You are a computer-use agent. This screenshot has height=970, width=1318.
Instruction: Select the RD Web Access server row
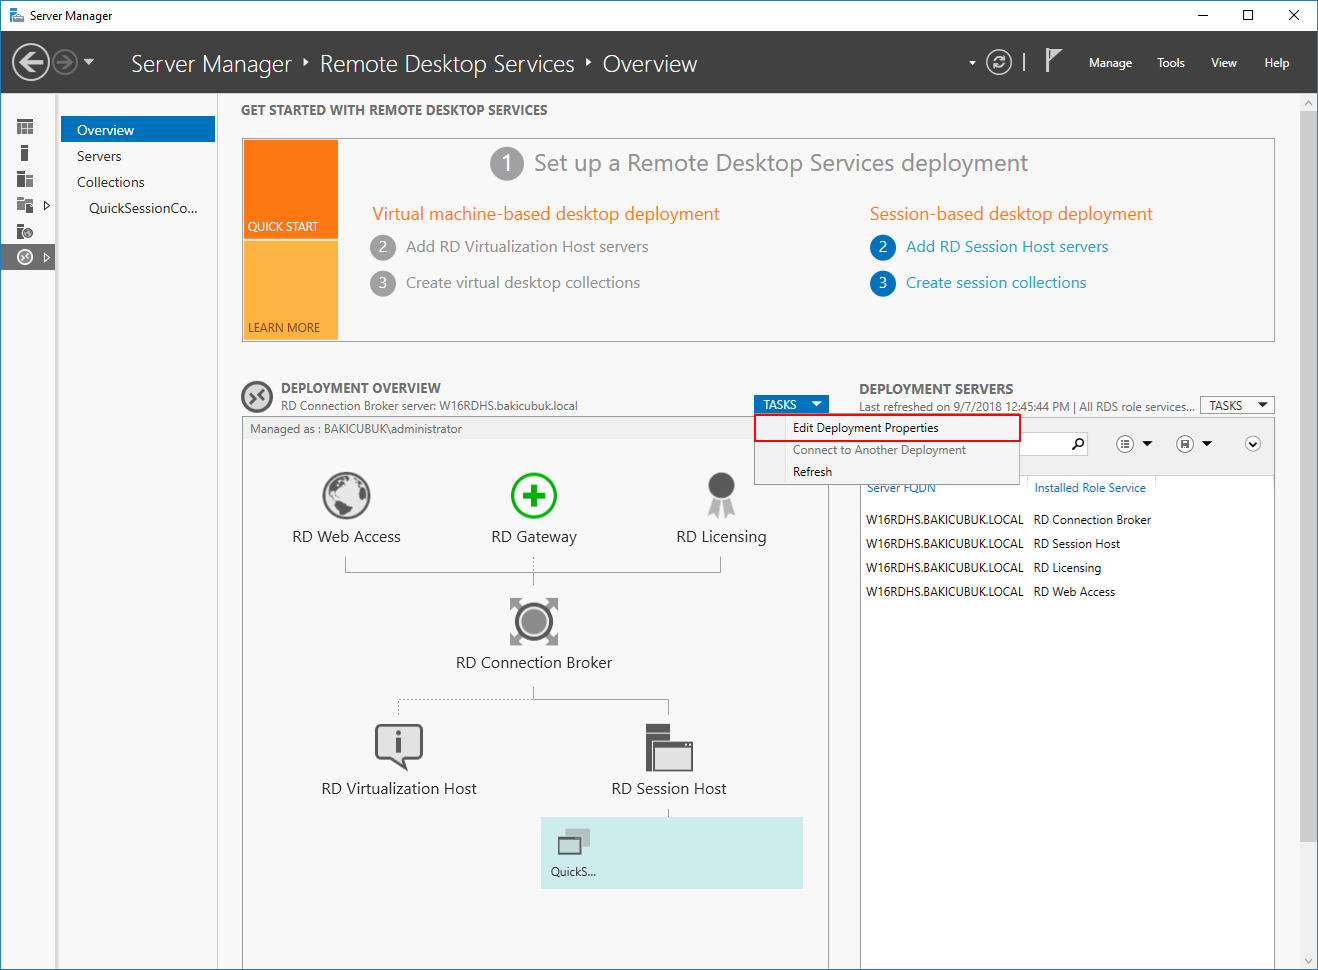coord(1066,592)
